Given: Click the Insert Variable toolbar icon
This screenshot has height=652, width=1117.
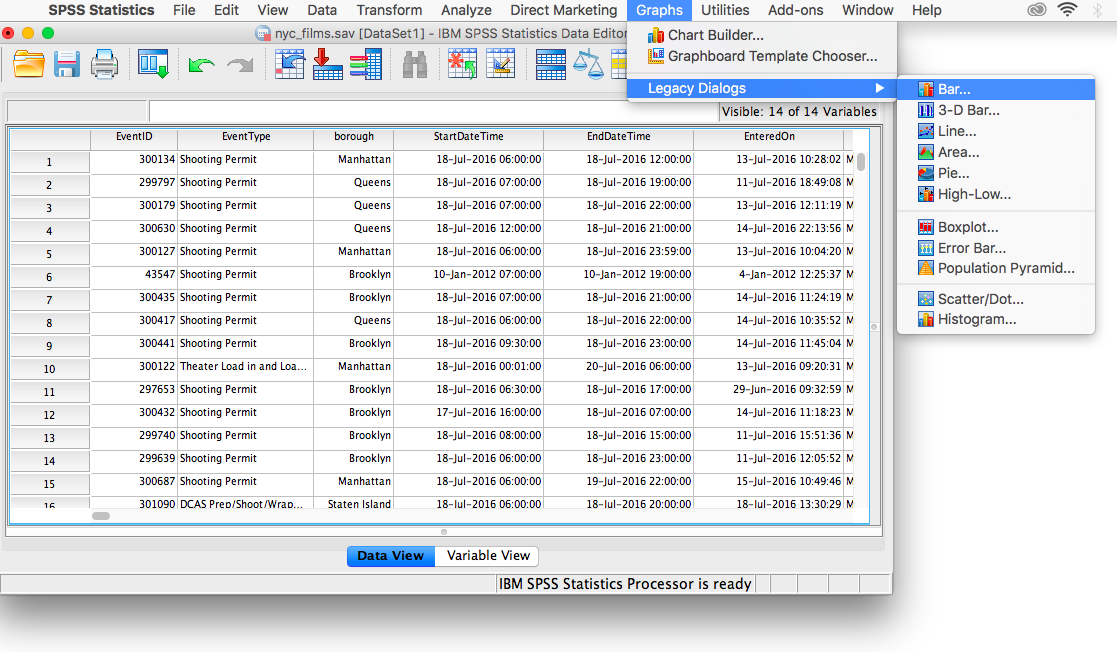Looking at the screenshot, I should (x=501, y=64).
